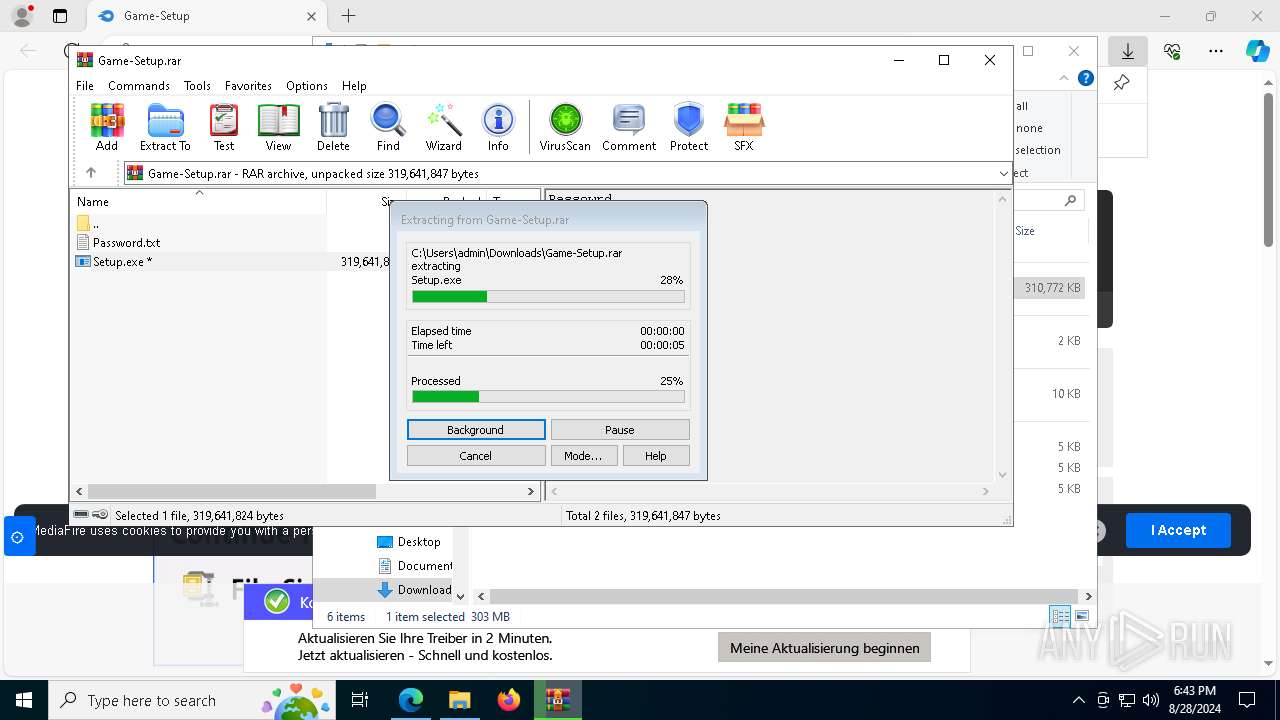Open the Find tool
1280x720 pixels.
388,127
